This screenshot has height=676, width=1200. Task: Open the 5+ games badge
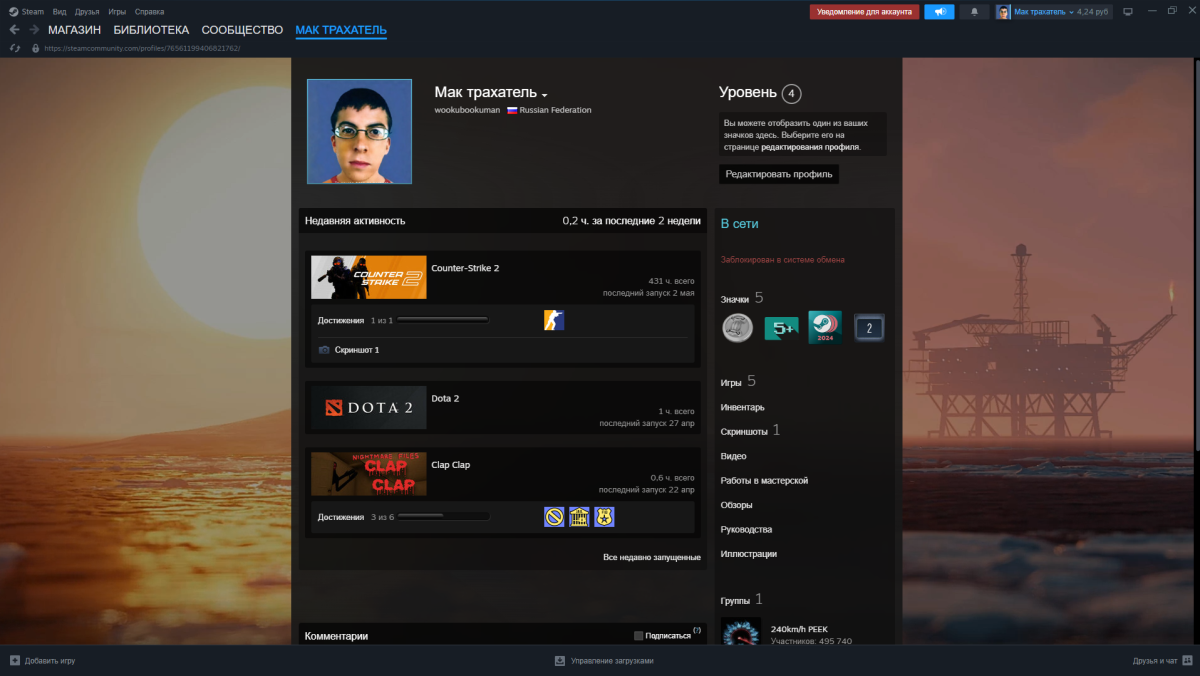point(781,328)
